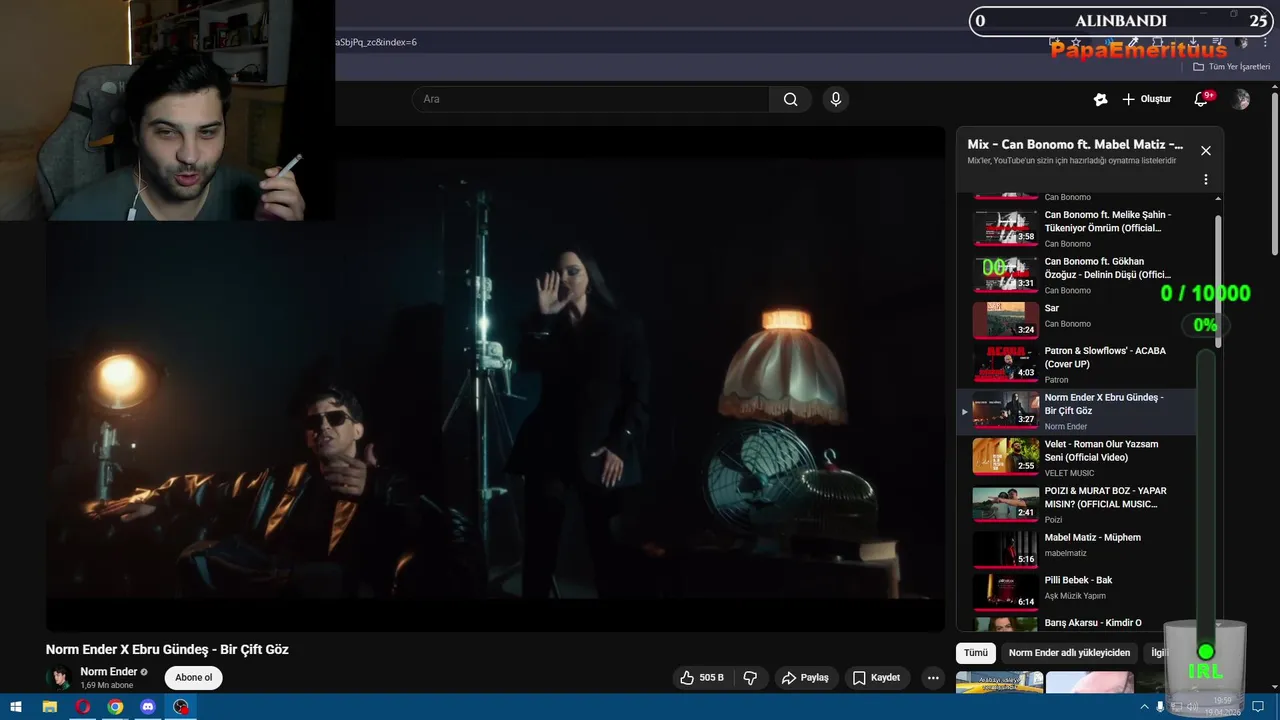This screenshot has width=1280, height=720.
Task: Play Tükeniyor Ömrüm from playlist
Action: coord(1085,228)
